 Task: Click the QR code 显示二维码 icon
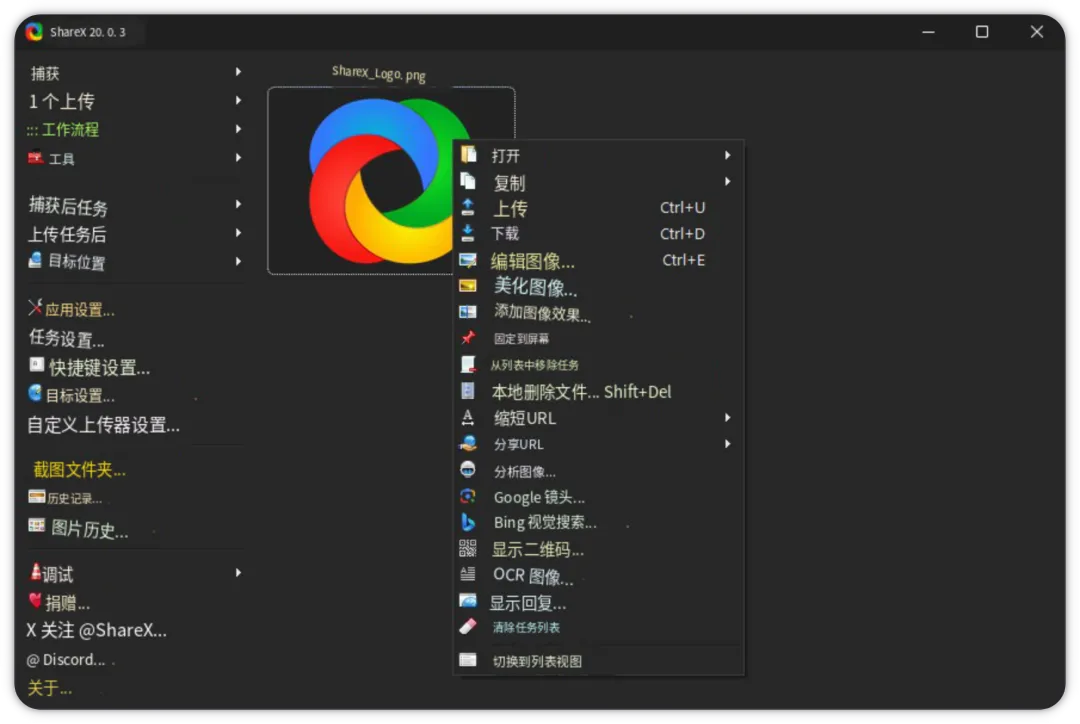[x=468, y=548]
